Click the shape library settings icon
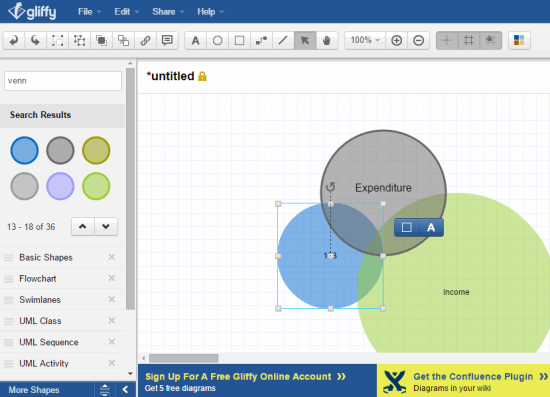 105,390
